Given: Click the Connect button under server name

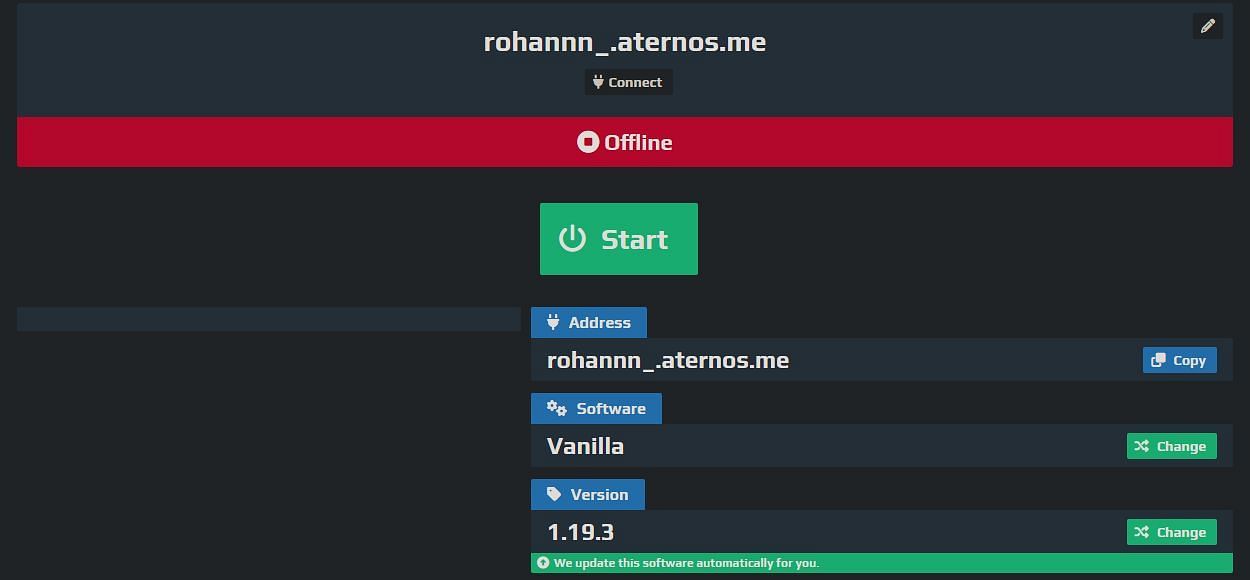Looking at the screenshot, I should (628, 82).
